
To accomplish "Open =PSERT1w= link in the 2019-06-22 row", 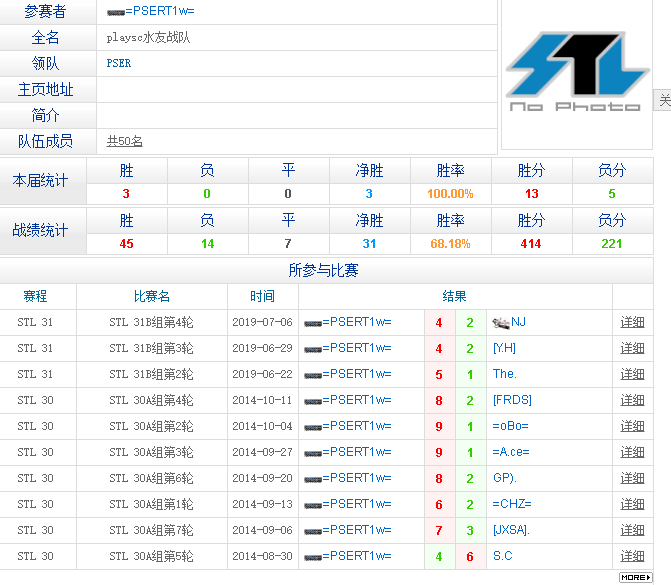I will [x=357, y=374].
